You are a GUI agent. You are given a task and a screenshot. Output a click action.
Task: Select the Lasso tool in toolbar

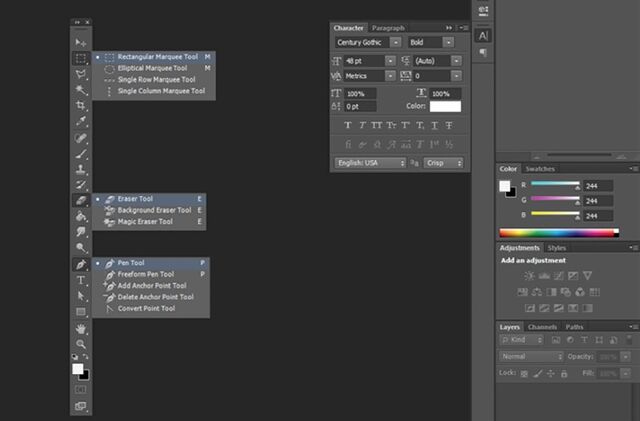[x=81, y=74]
